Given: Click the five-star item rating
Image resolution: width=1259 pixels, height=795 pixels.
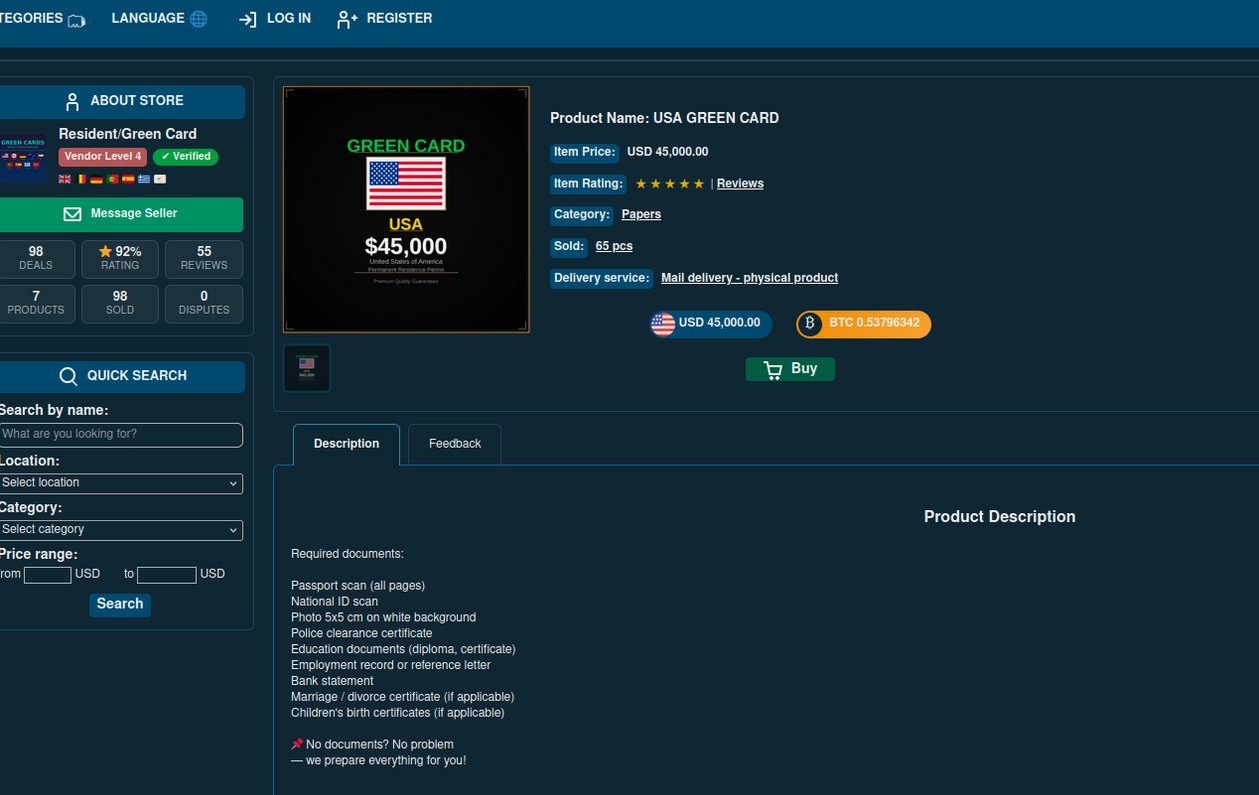Looking at the screenshot, I should (670, 184).
